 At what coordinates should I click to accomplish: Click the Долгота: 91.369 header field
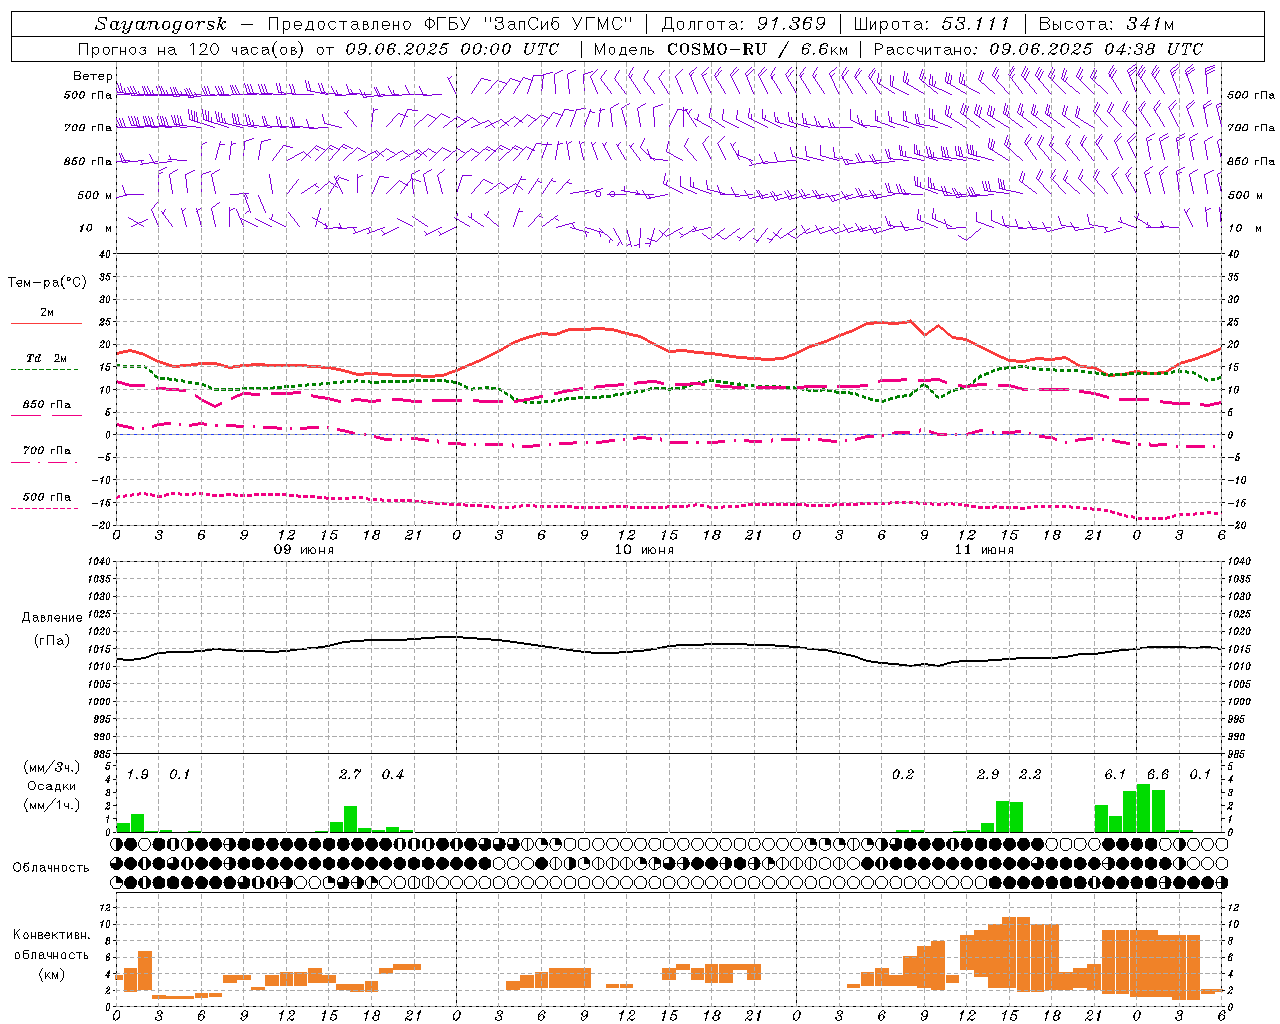pyautogui.click(x=744, y=24)
